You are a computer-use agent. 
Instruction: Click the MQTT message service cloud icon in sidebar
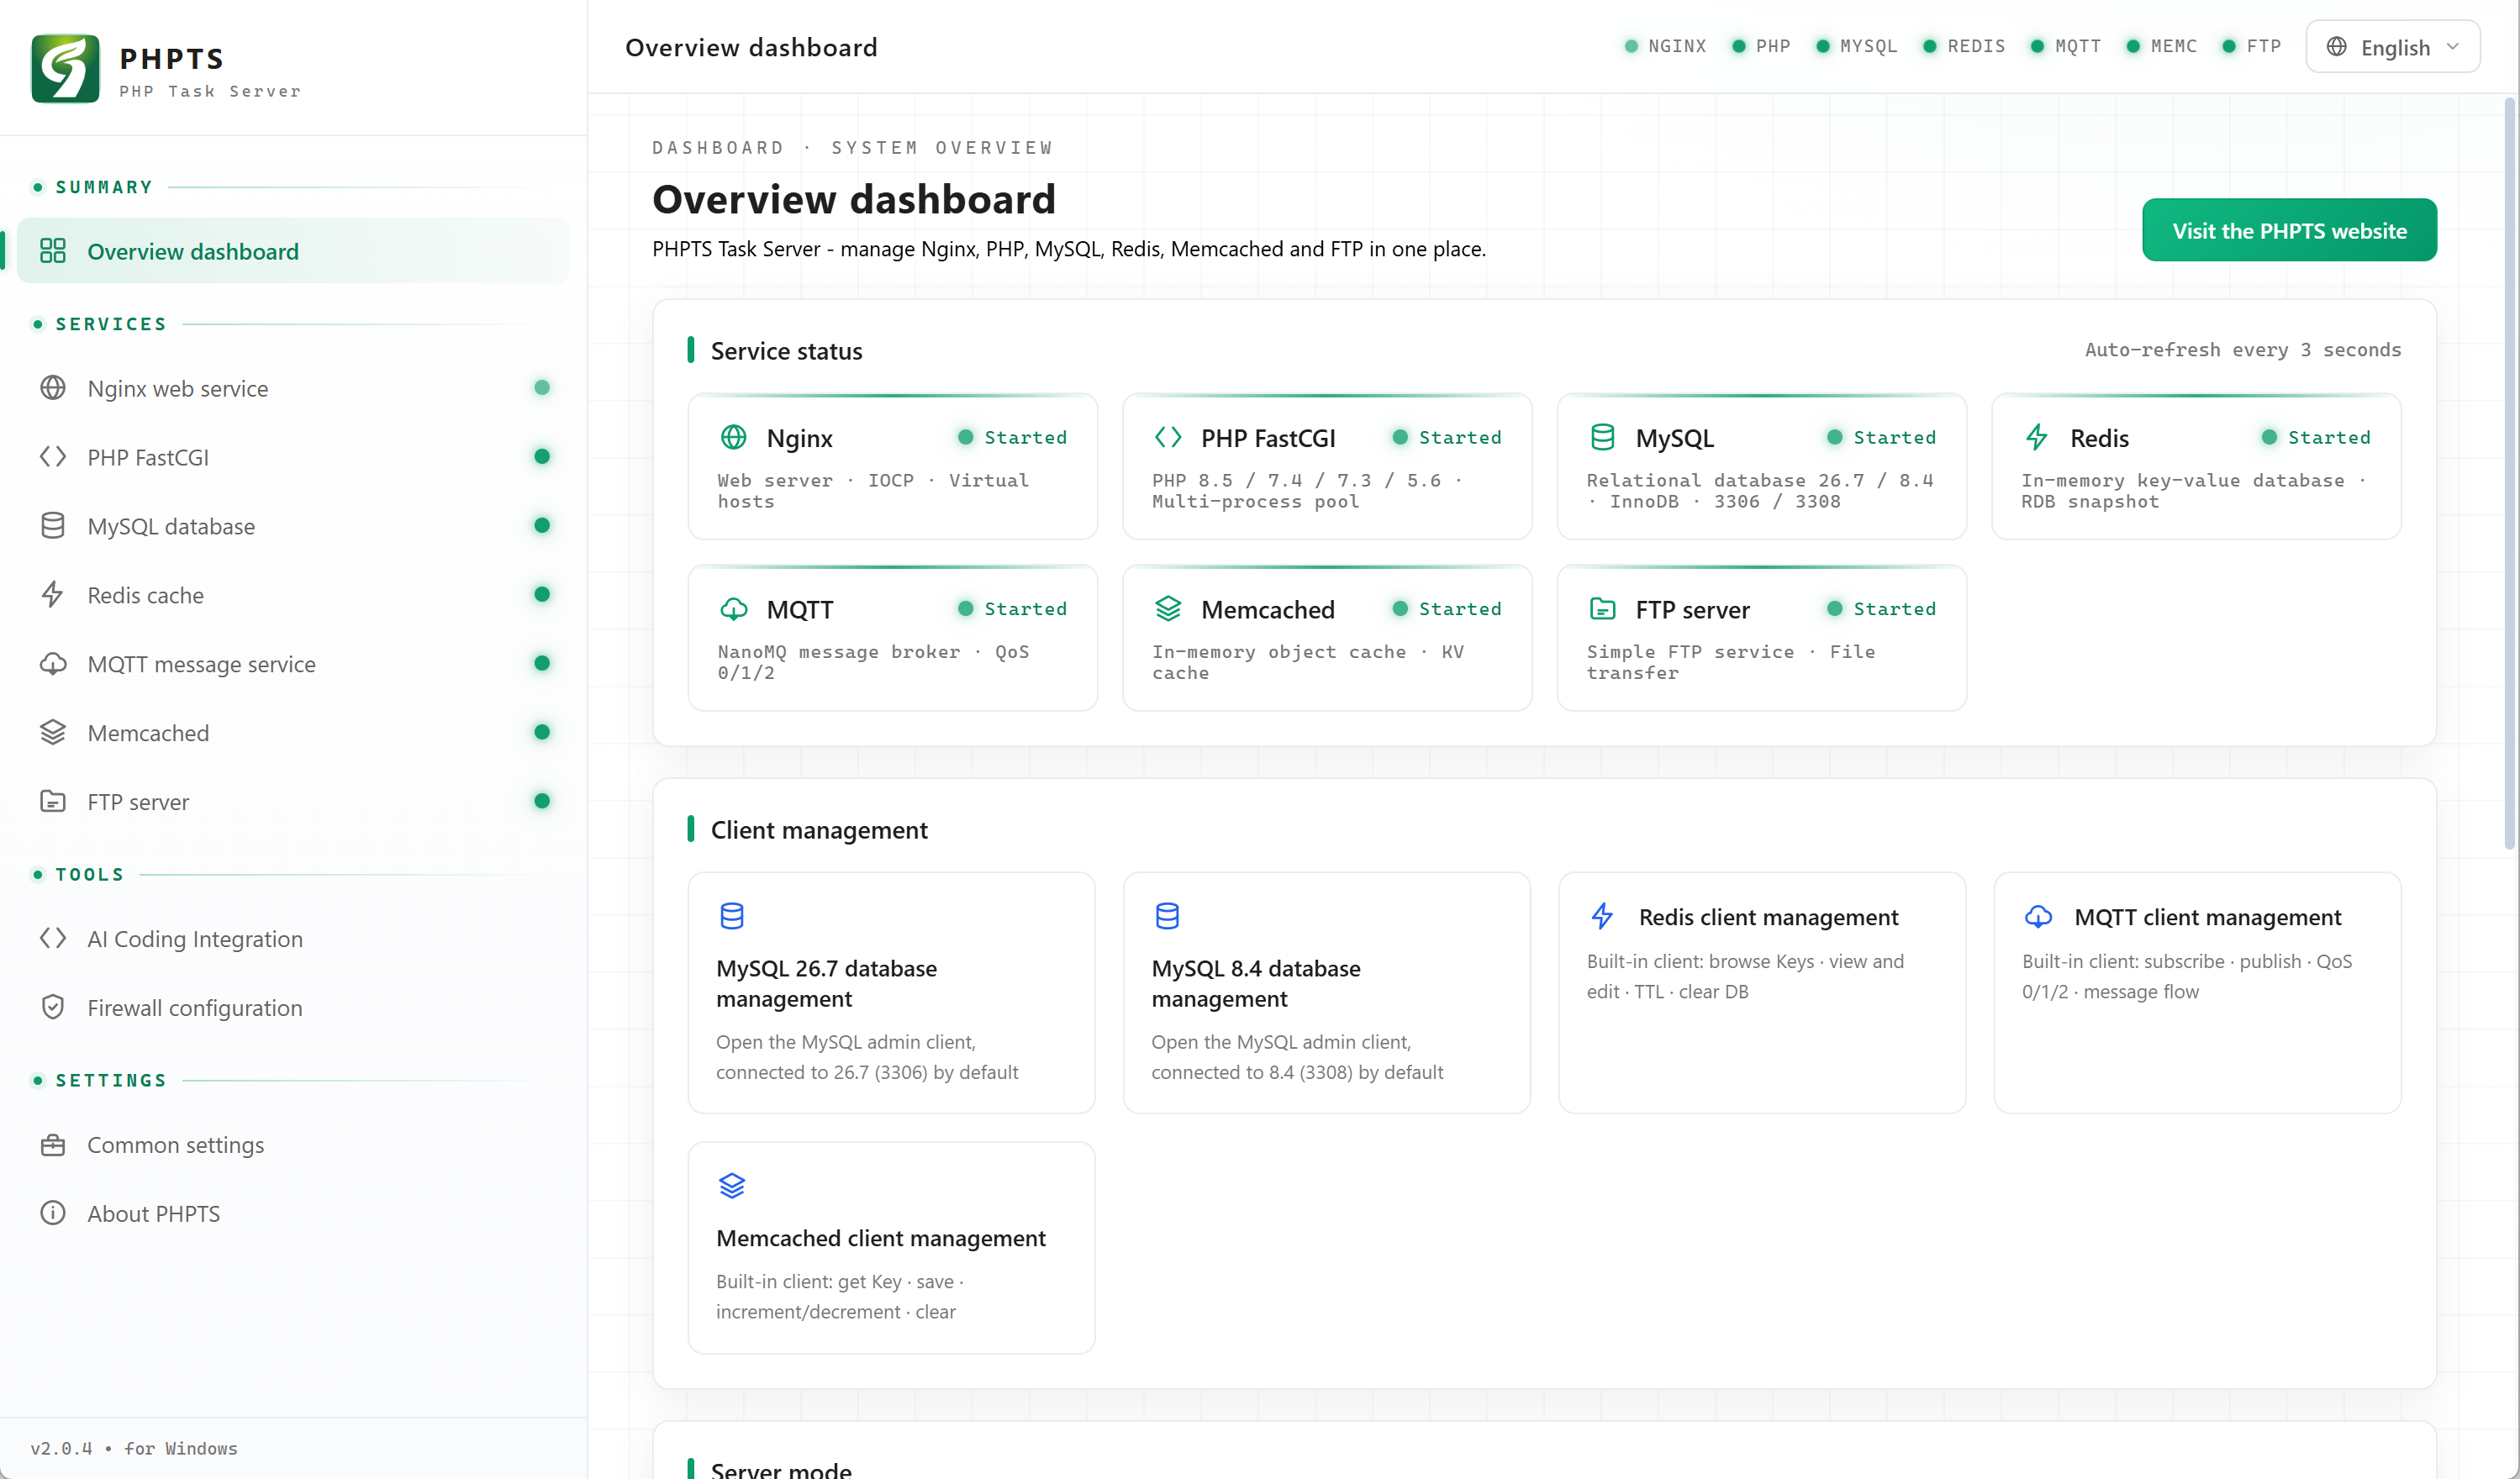[53, 663]
